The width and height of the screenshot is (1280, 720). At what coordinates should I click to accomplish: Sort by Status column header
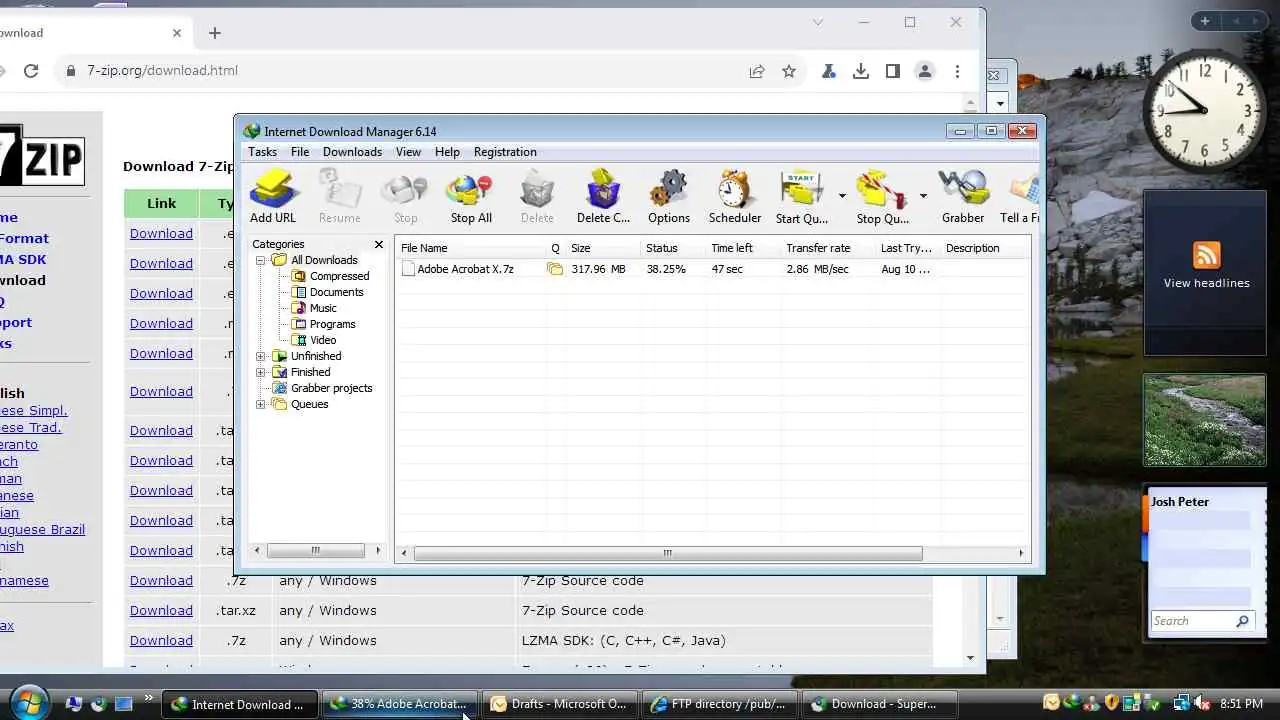tap(673, 248)
